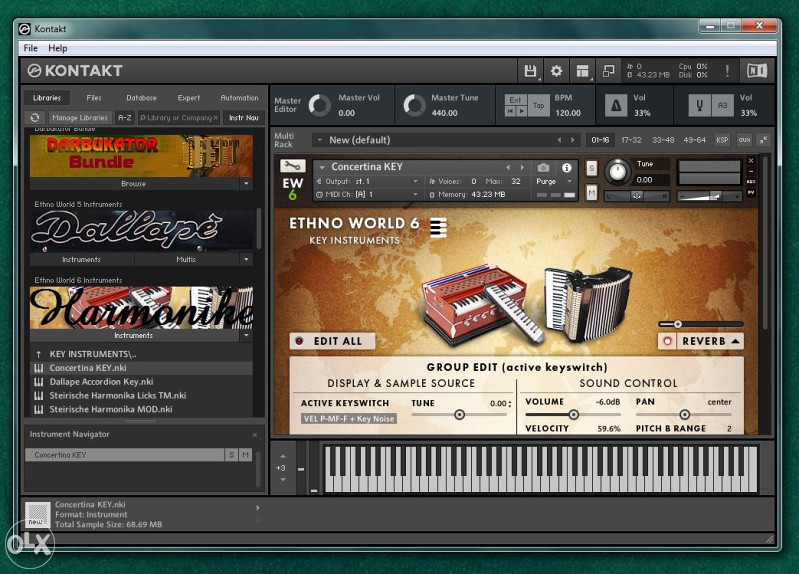Open Dallape Multis section
Screen dimensions: 799x574
[x=186, y=259]
